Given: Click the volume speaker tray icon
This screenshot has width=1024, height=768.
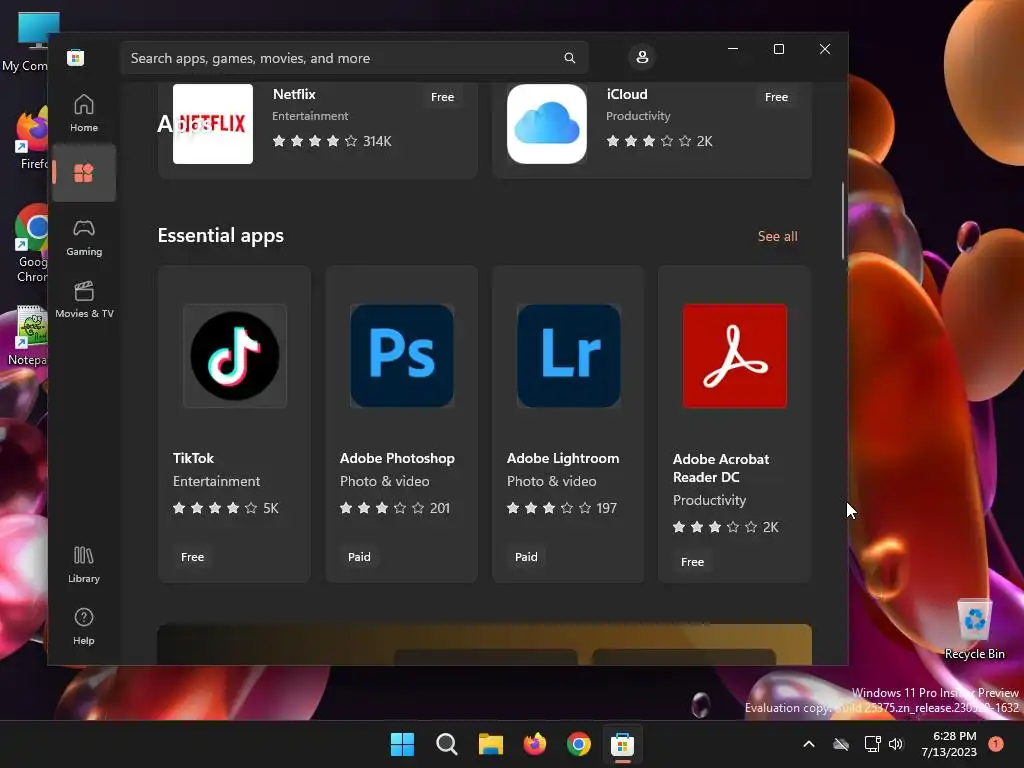Looking at the screenshot, I should coord(896,744).
